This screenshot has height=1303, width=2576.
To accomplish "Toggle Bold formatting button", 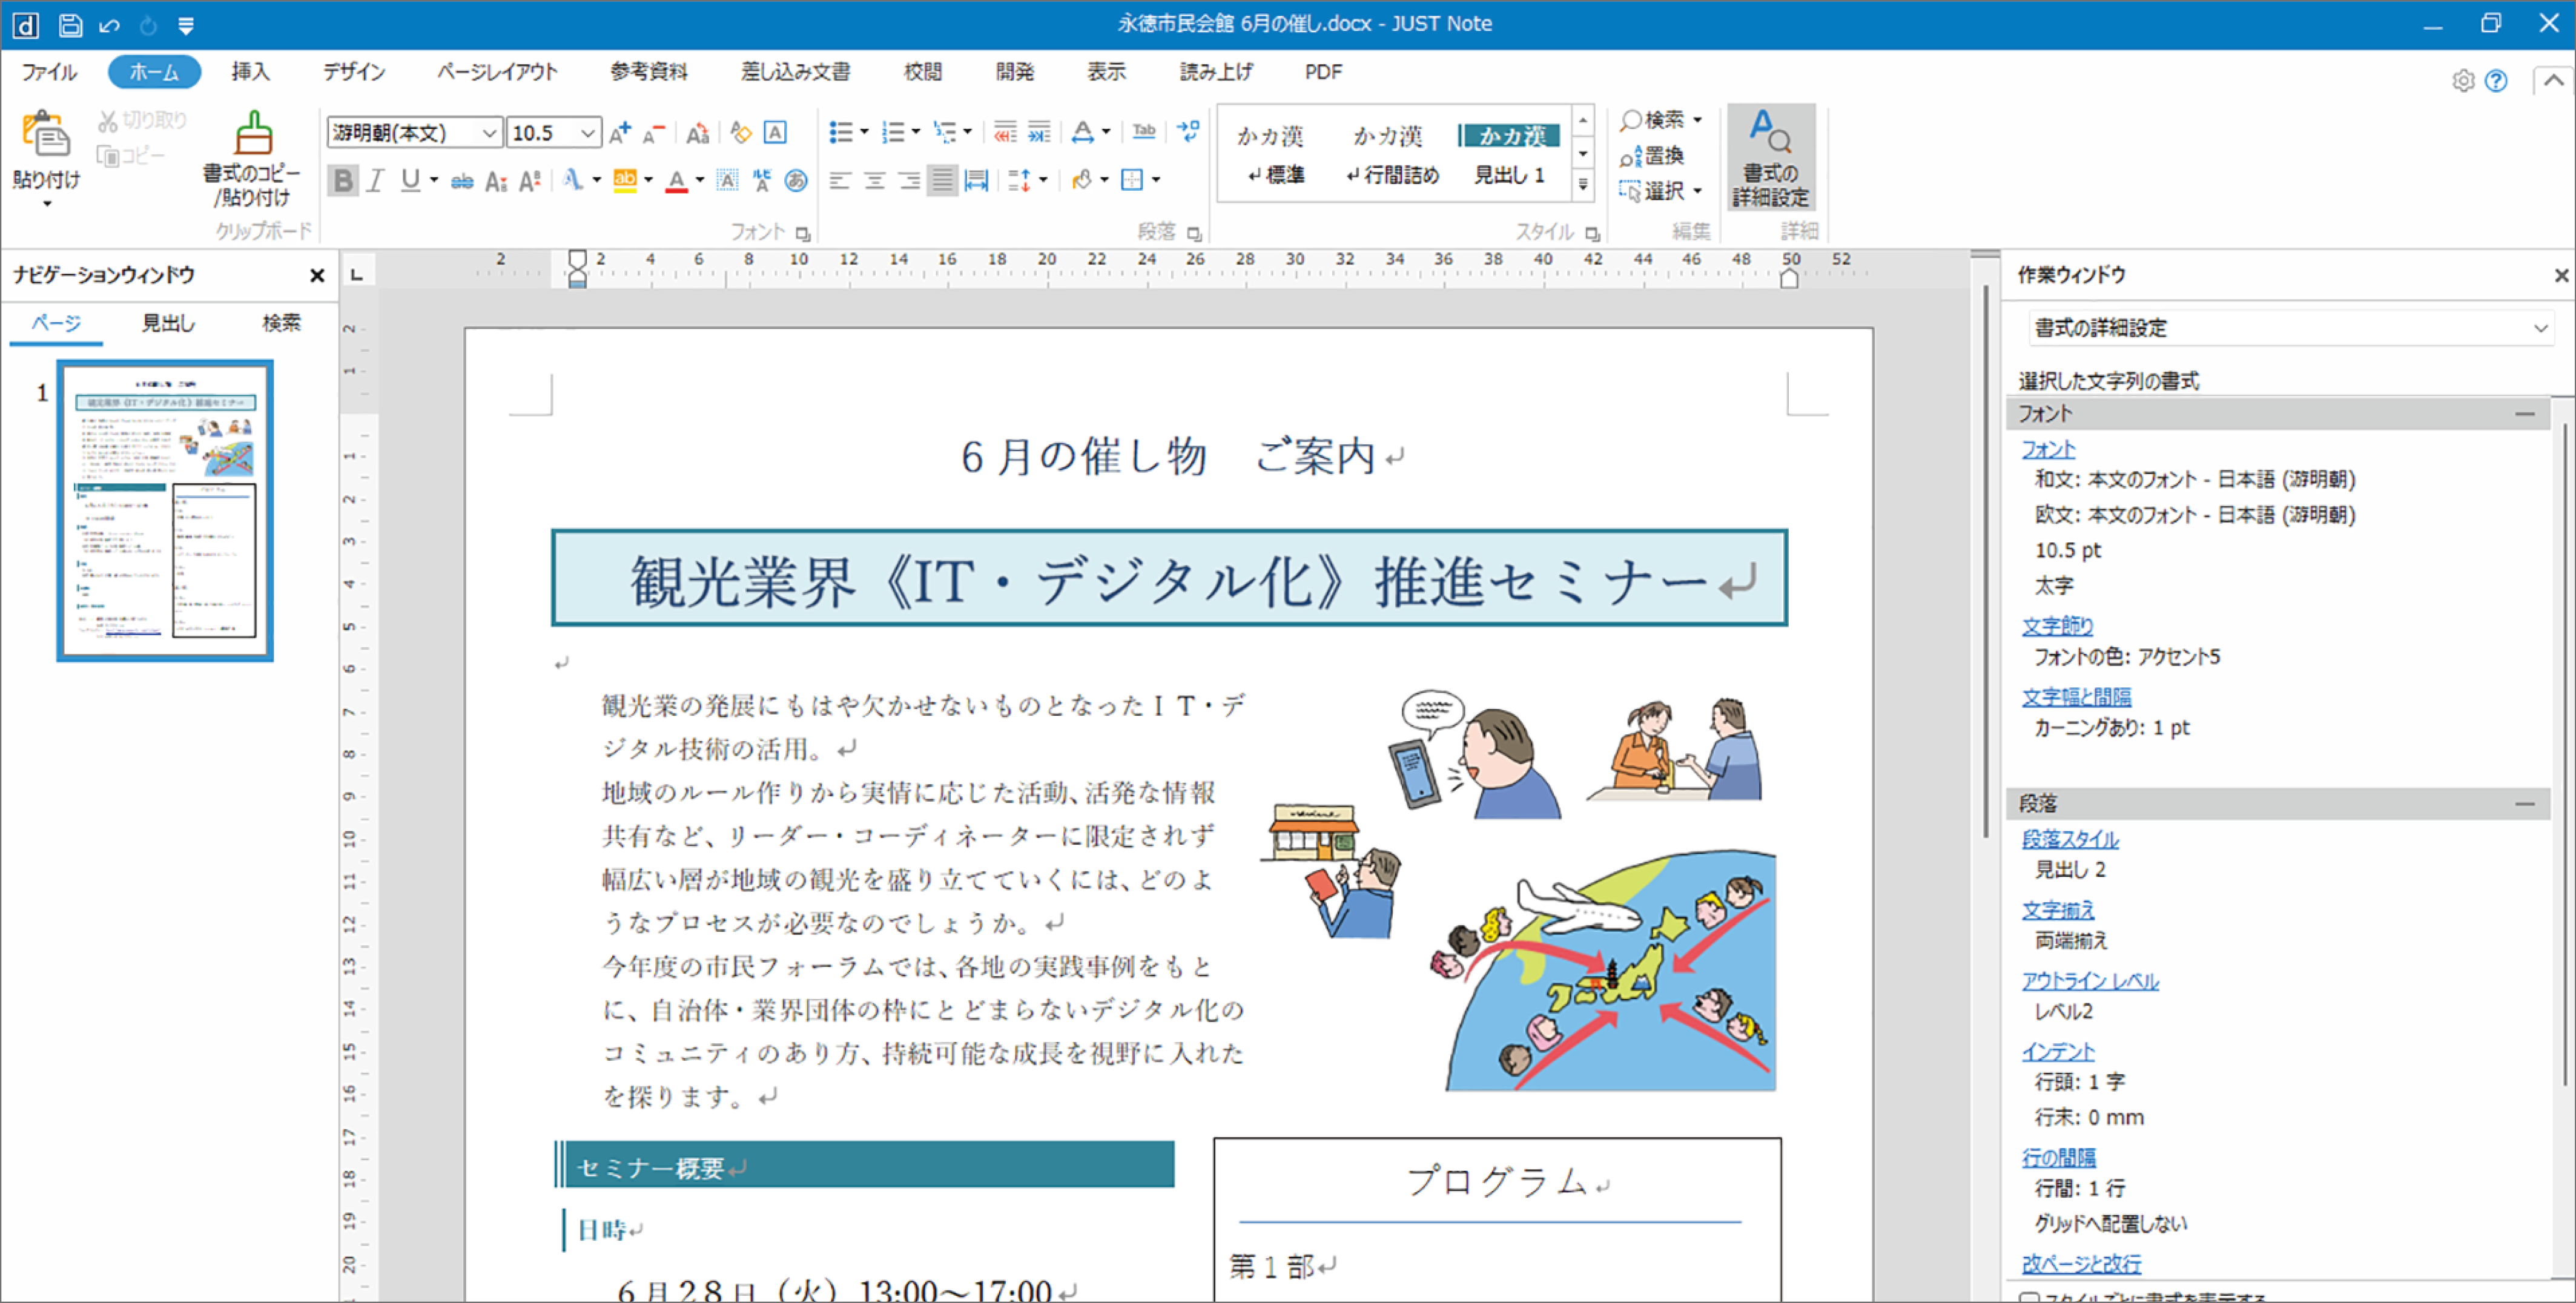I will (343, 181).
